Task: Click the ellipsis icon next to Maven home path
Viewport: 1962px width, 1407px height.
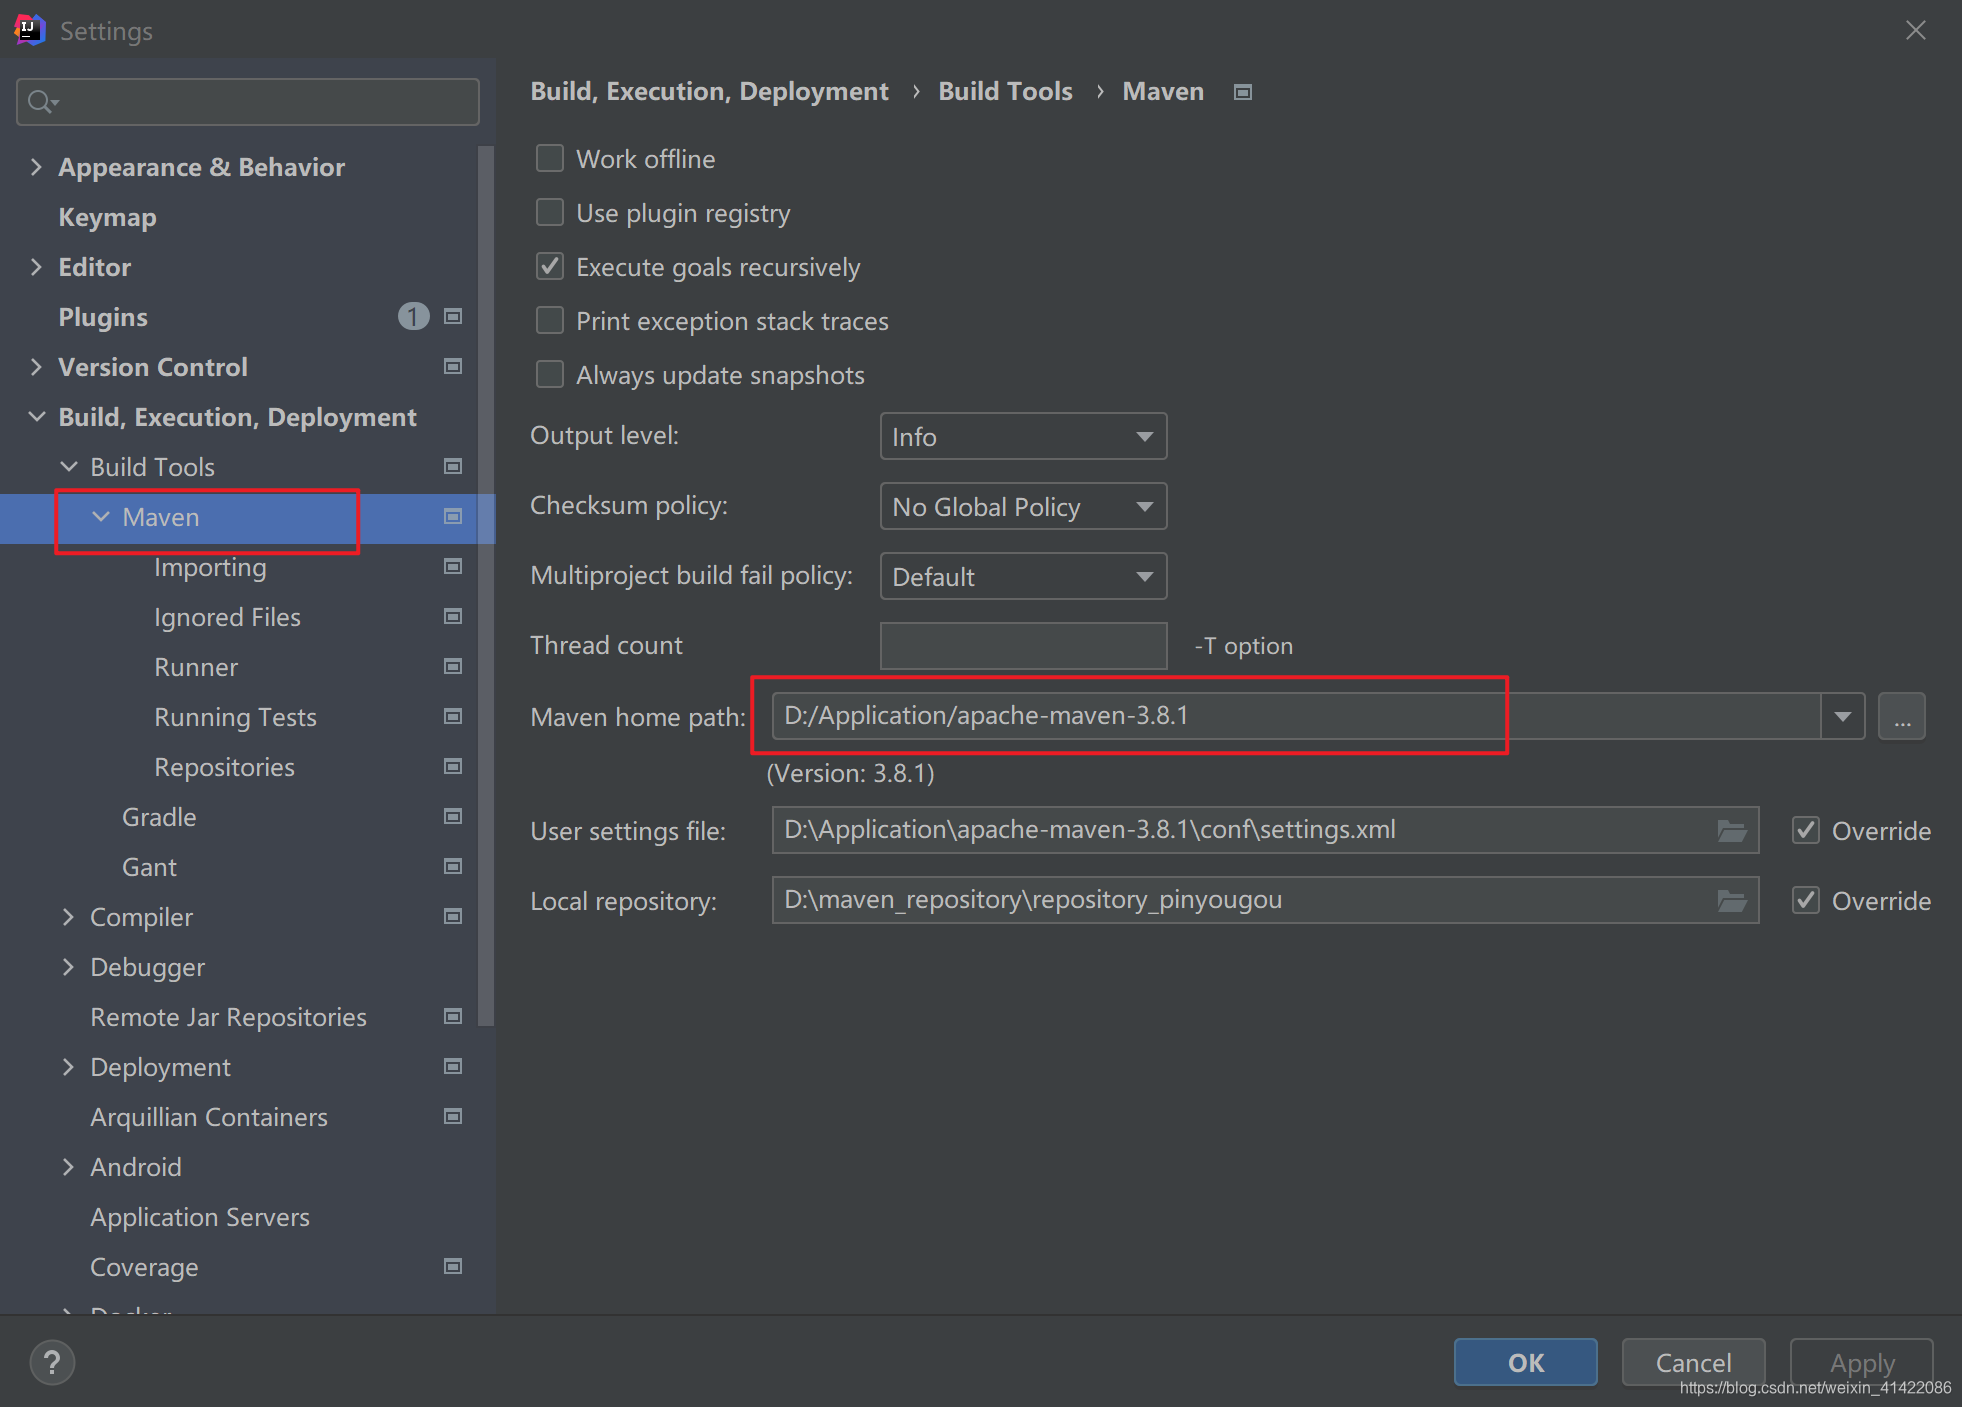Action: 1900,714
